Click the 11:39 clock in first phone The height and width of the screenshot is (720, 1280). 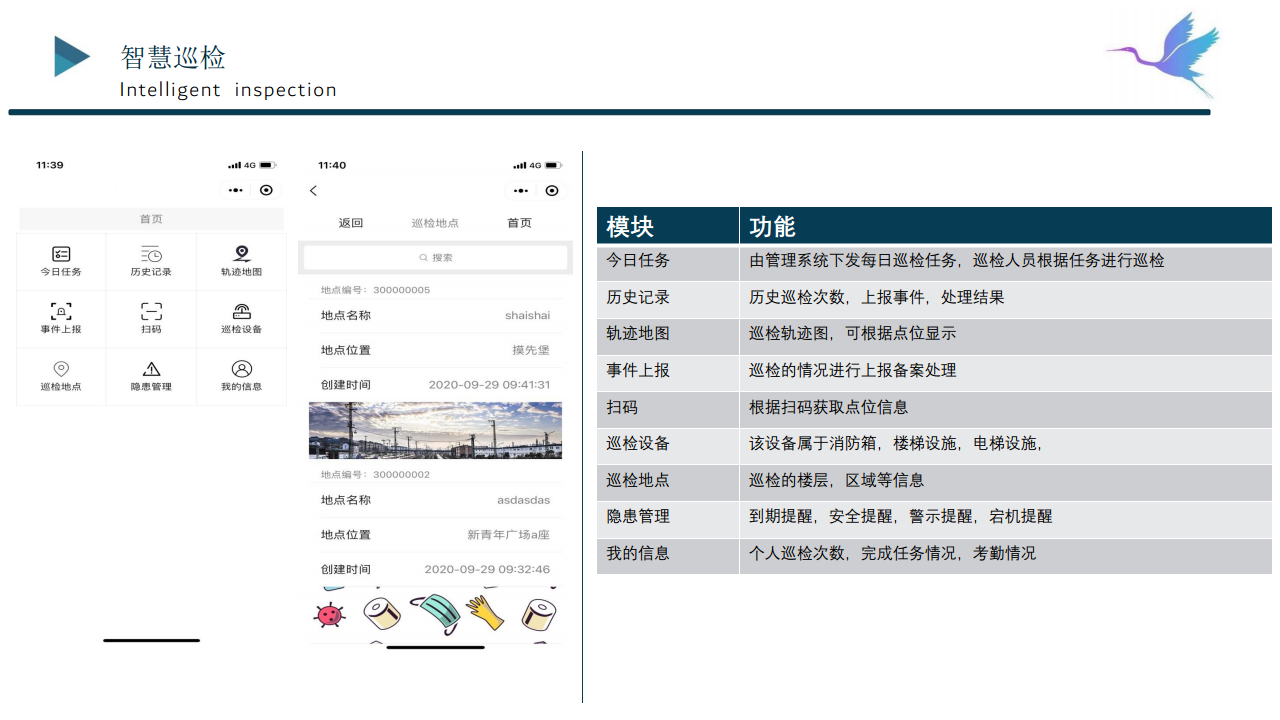pos(50,165)
